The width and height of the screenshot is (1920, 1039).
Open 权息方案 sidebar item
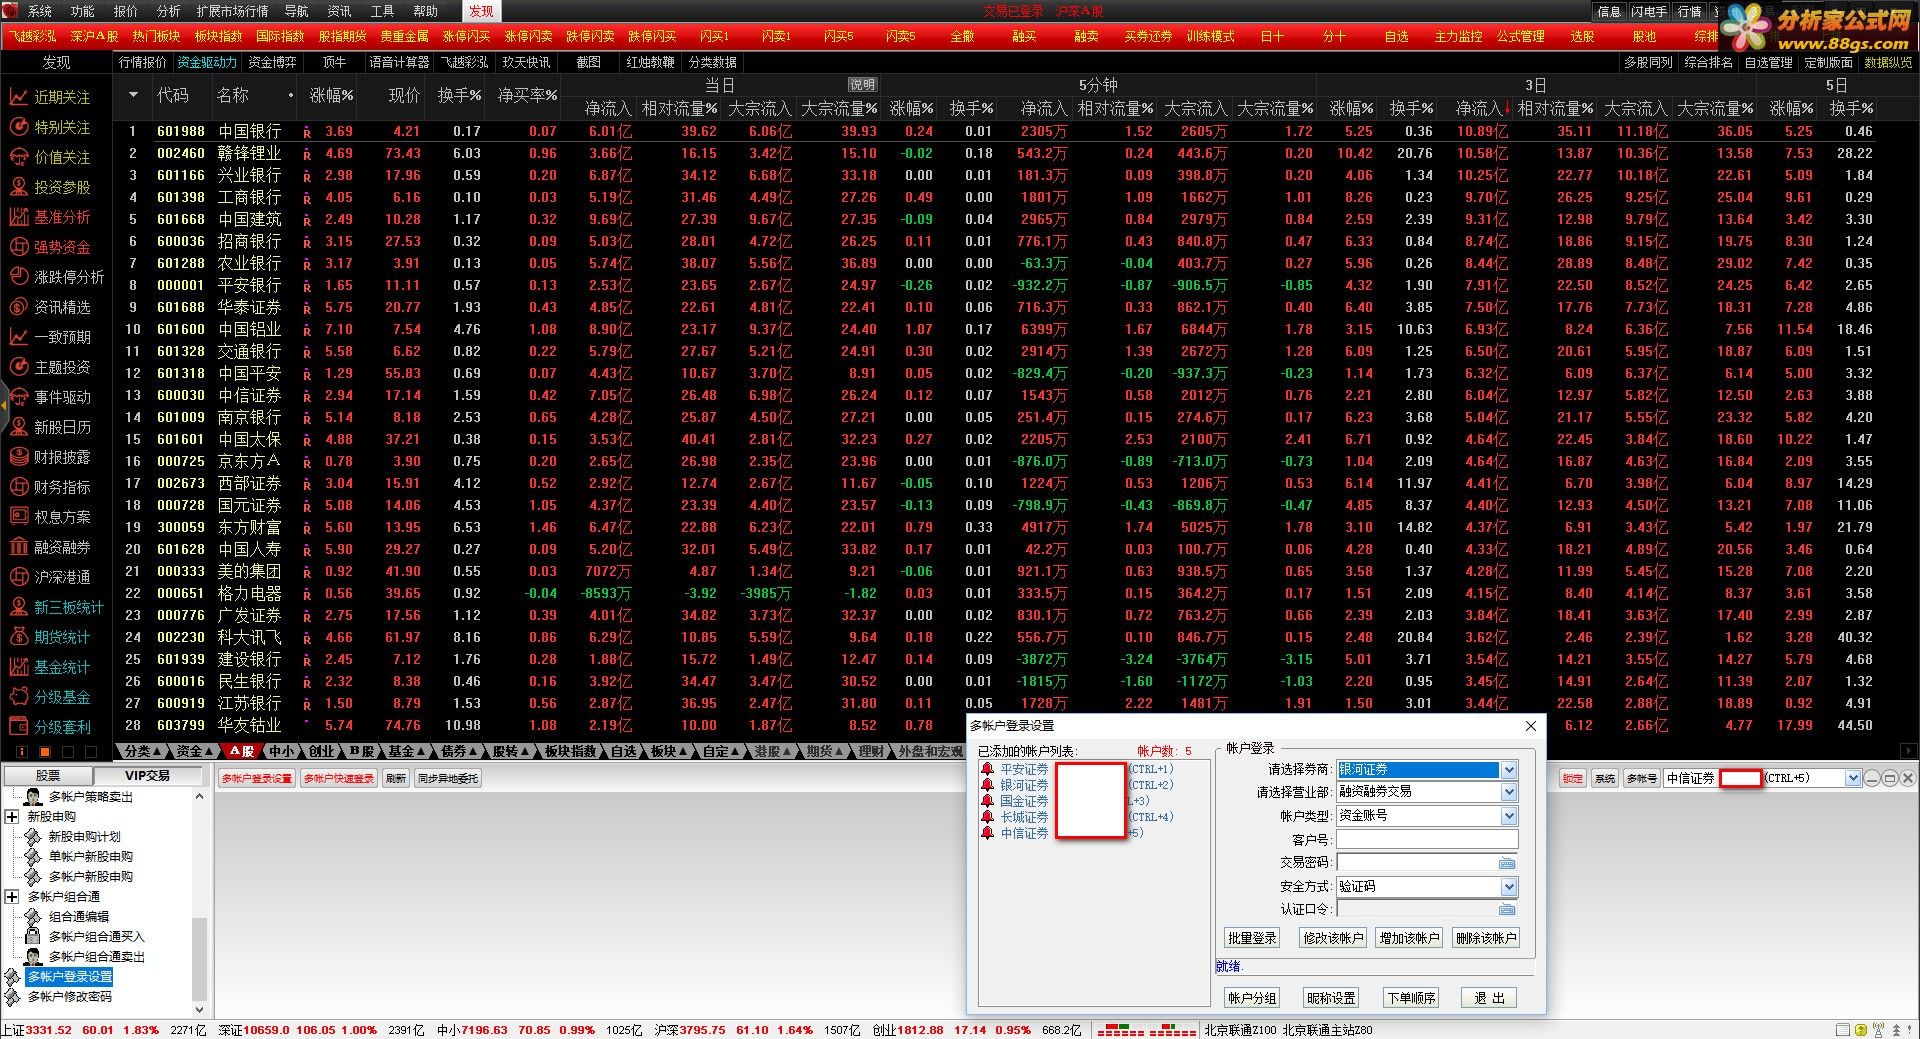point(50,517)
